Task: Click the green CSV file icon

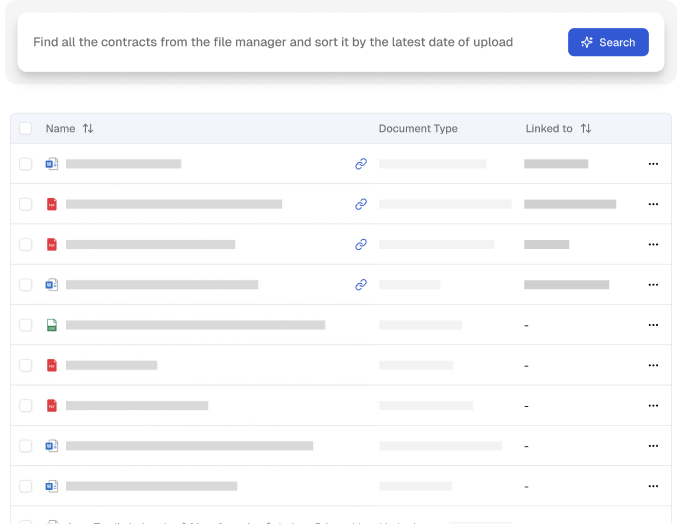Action: pos(52,325)
